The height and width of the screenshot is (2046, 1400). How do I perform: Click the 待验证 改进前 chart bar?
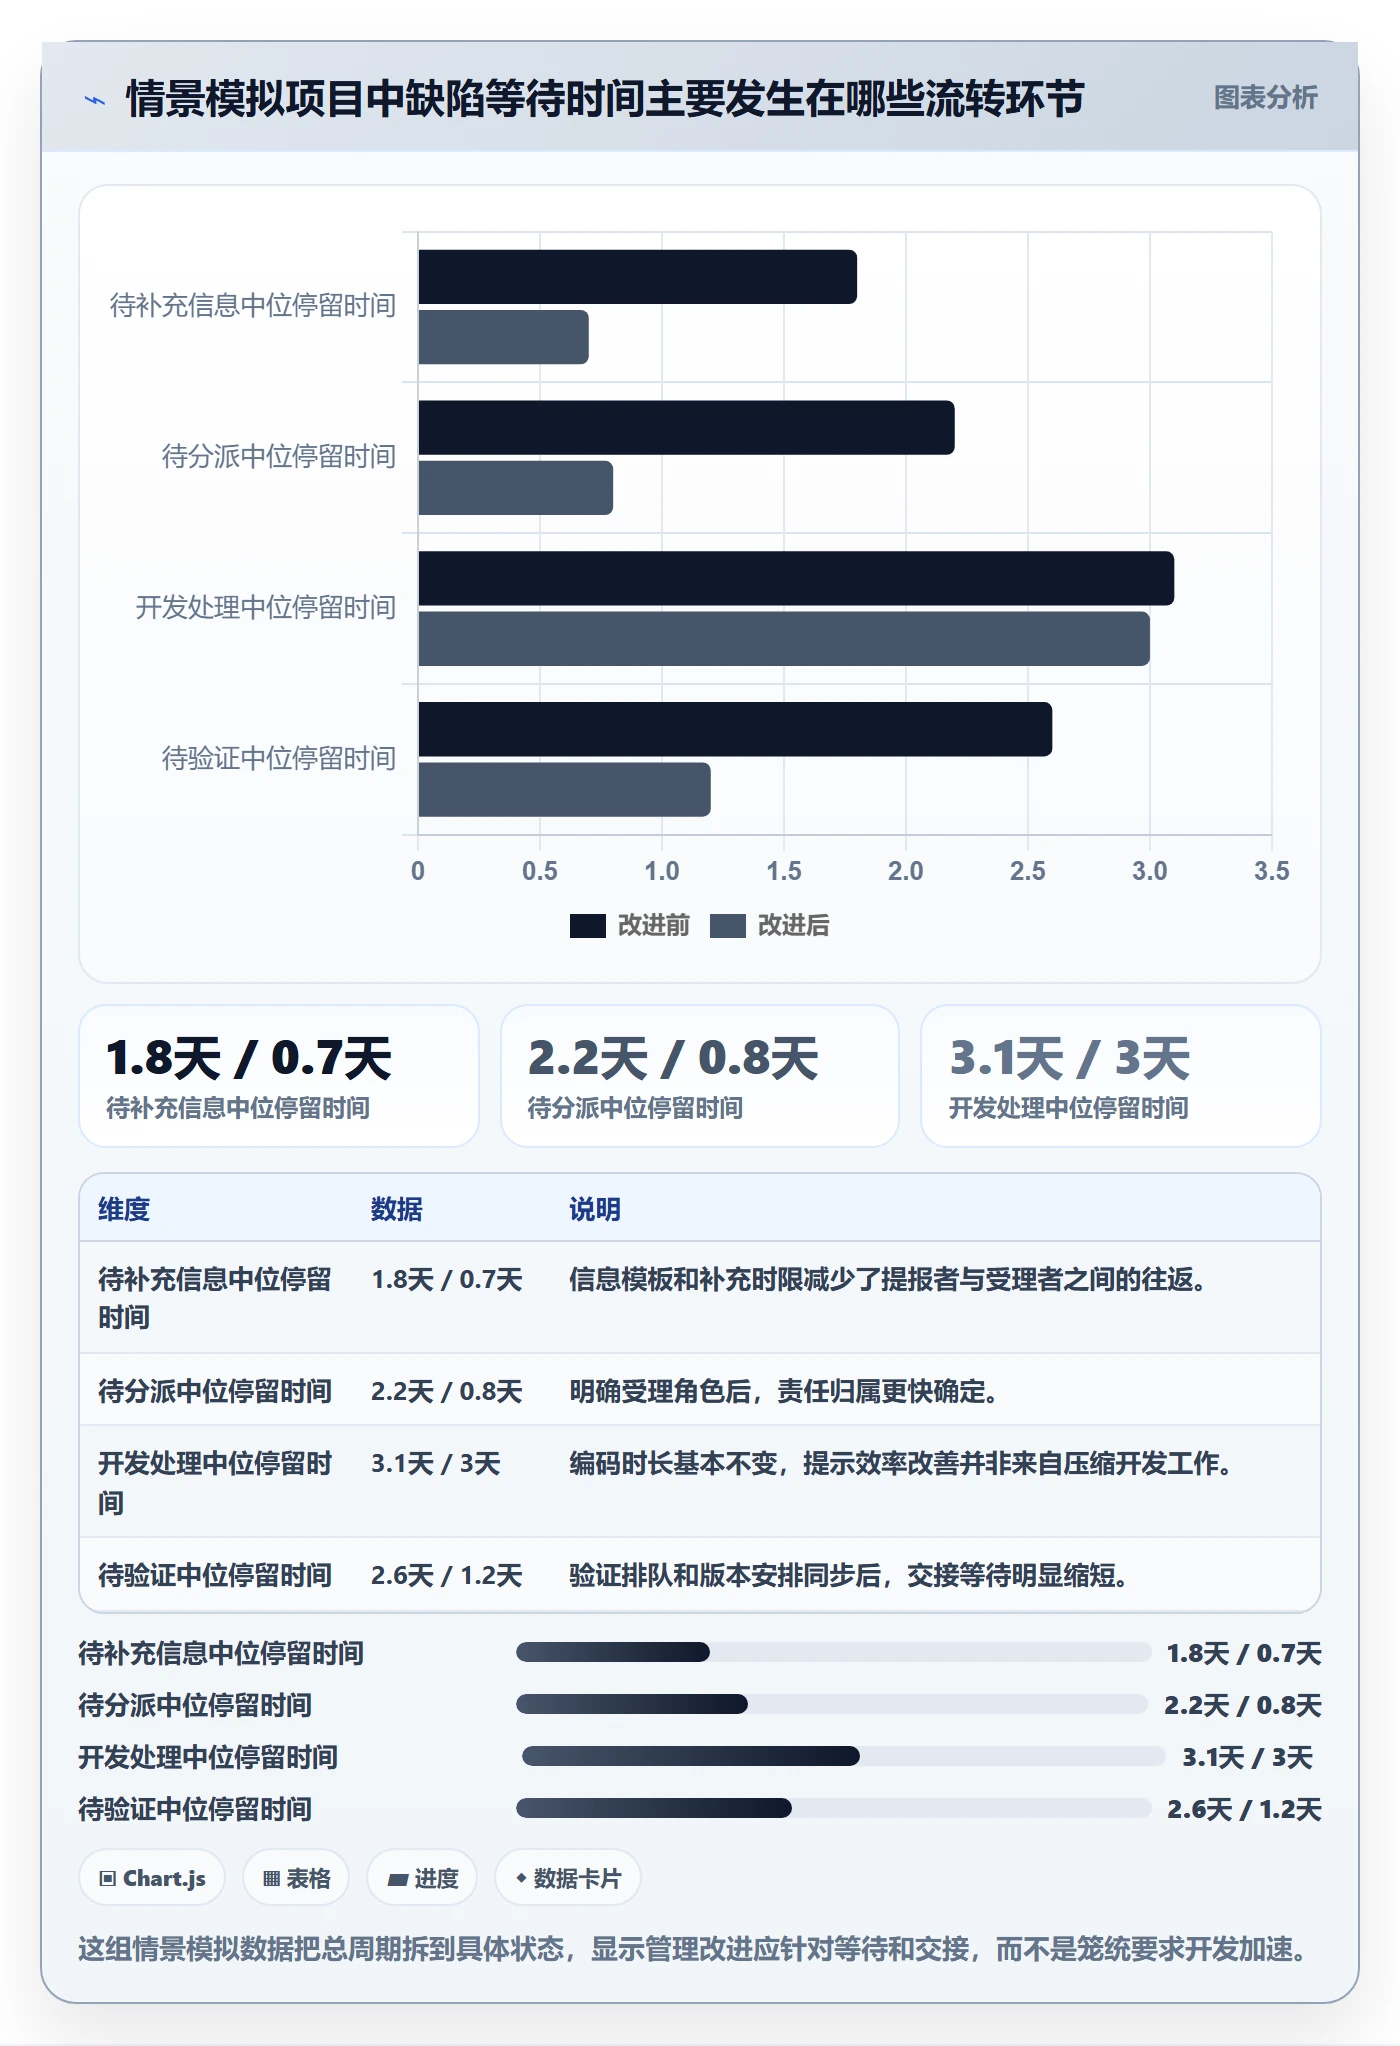tap(735, 729)
